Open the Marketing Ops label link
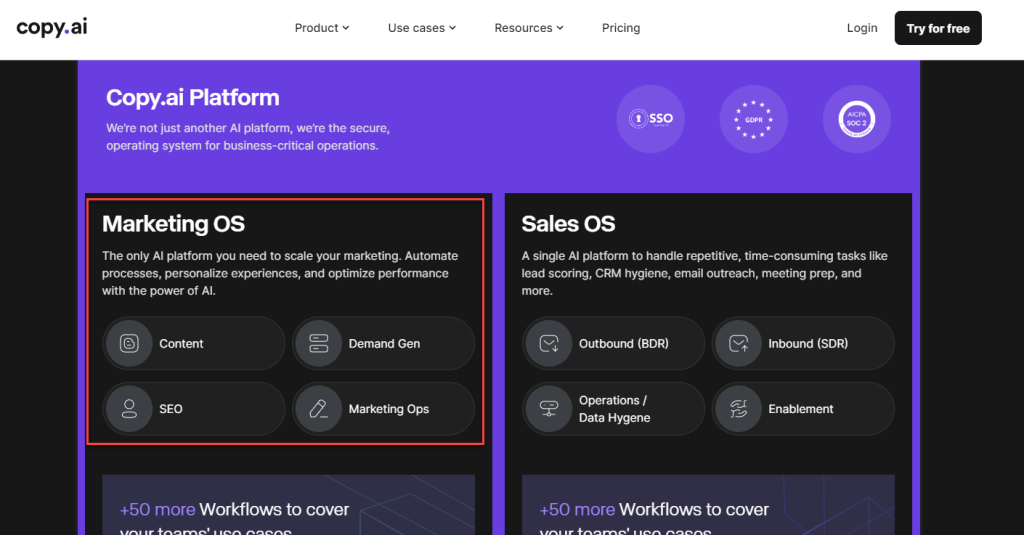Viewport: 1024px width, 535px height. (x=389, y=409)
